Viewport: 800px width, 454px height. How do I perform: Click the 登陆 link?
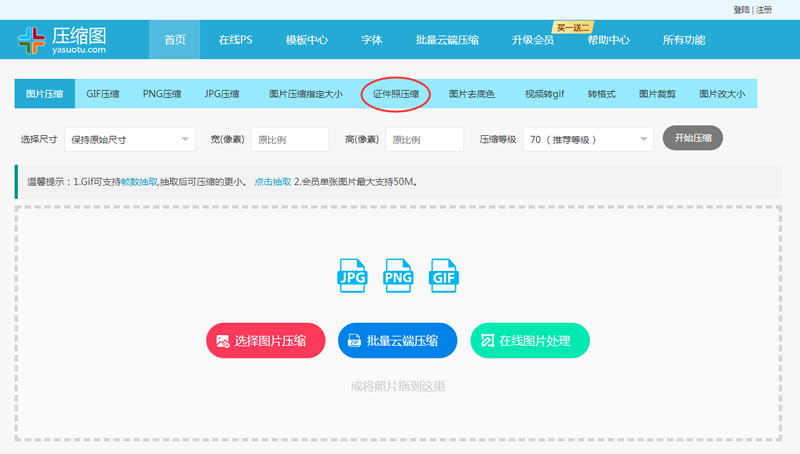[741, 10]
